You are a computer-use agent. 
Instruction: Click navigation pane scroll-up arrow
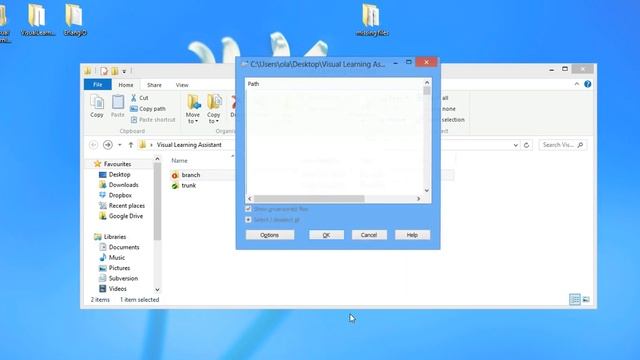[157, 159]
